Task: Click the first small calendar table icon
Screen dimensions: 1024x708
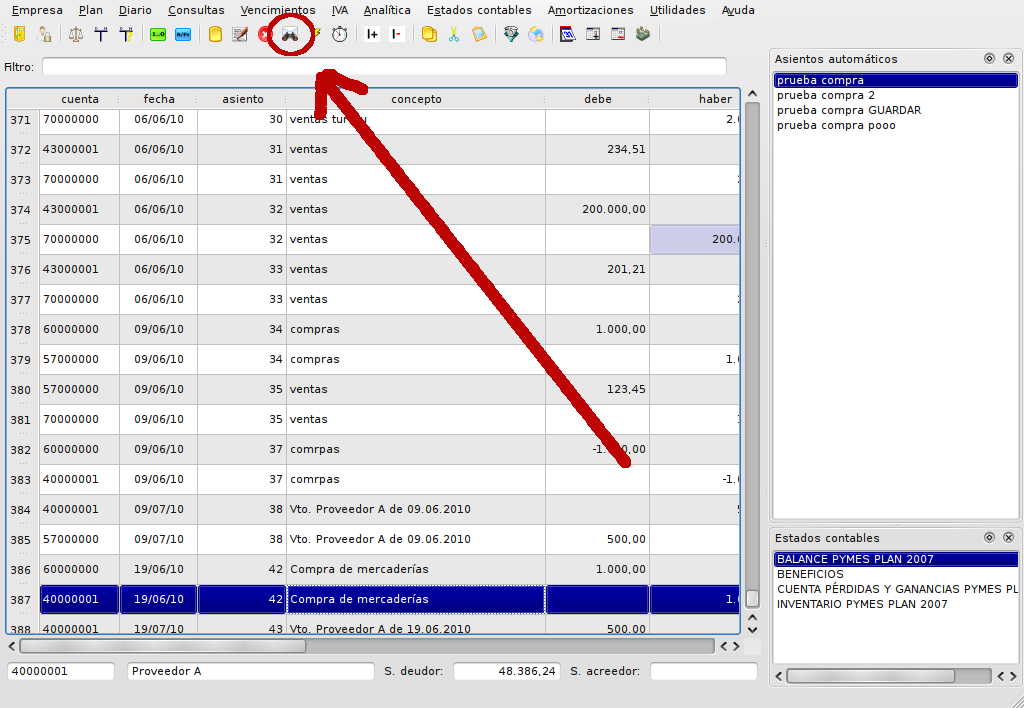Action: [x=593, y=34]
